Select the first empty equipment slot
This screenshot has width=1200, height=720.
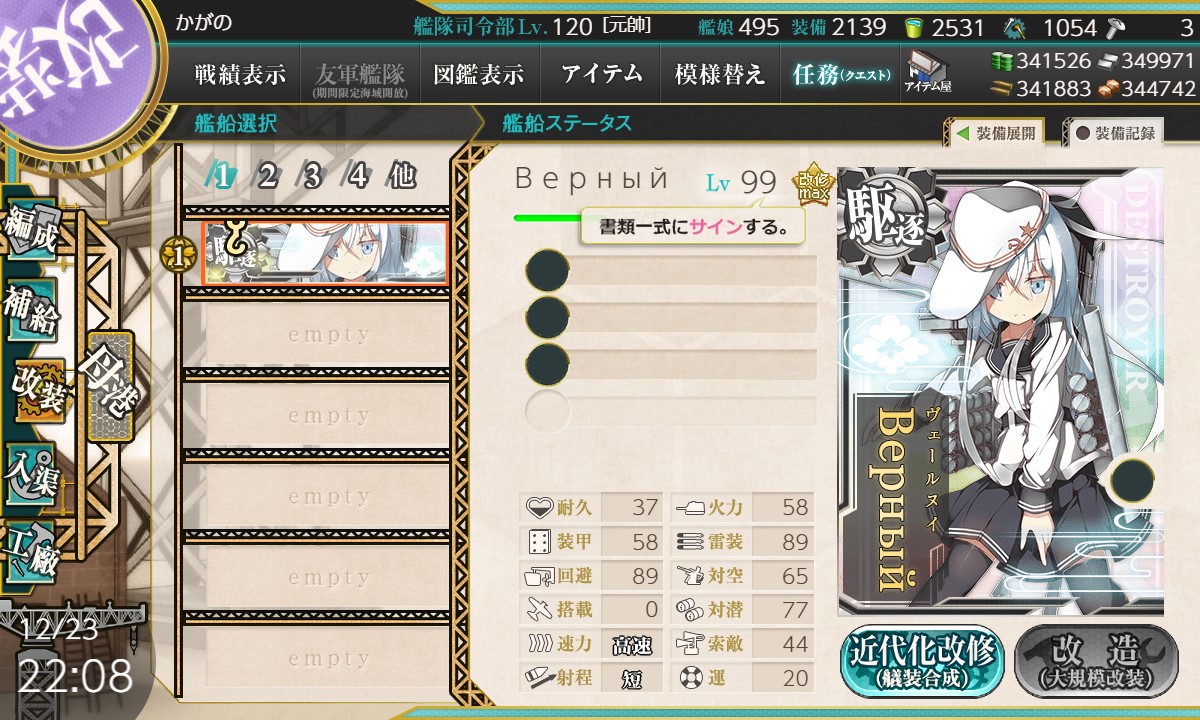tap(671, 270)
